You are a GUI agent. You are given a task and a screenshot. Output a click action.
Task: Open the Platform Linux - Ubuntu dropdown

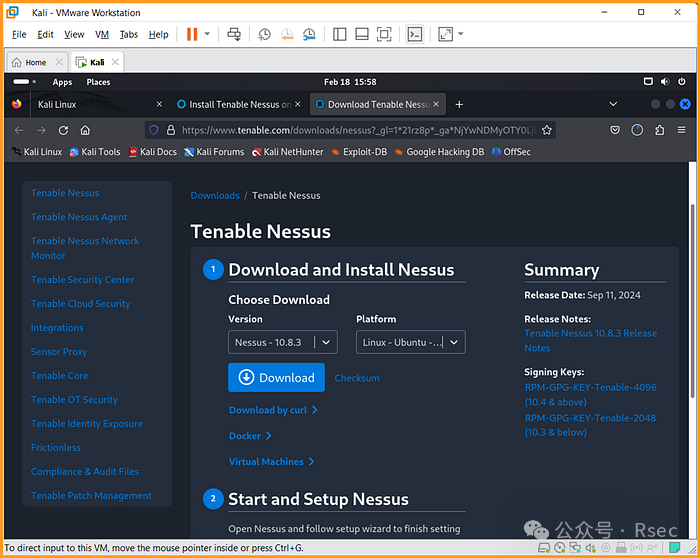[411, 342]
